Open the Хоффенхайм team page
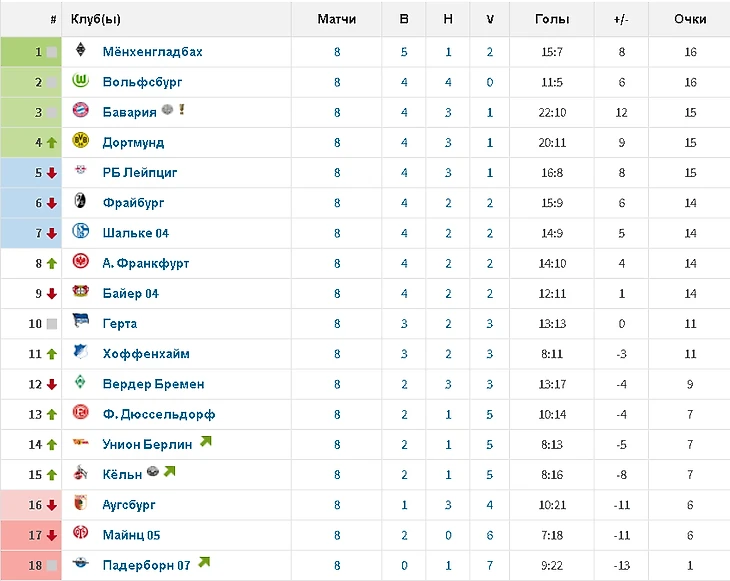The width and height of the screenshot is (730, 581). 146,354
